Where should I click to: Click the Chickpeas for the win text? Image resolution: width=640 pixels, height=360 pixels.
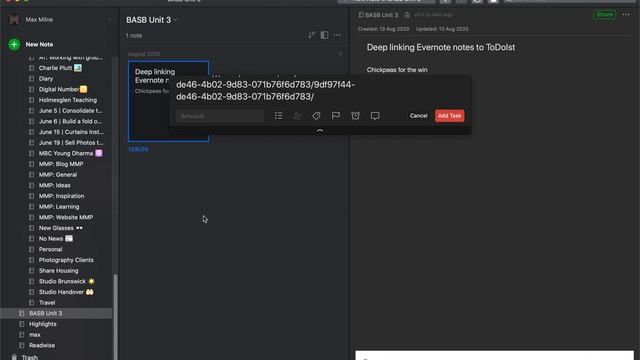click(x=397, y=70)
